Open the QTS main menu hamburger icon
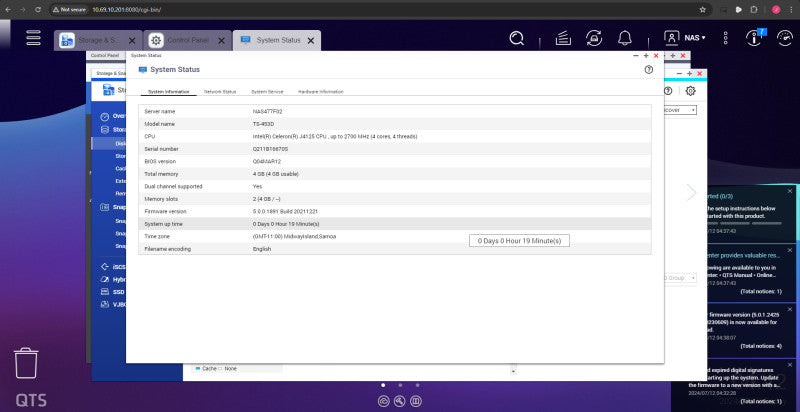Viewport: 800px width, 412px height. [x=34, y=38]
